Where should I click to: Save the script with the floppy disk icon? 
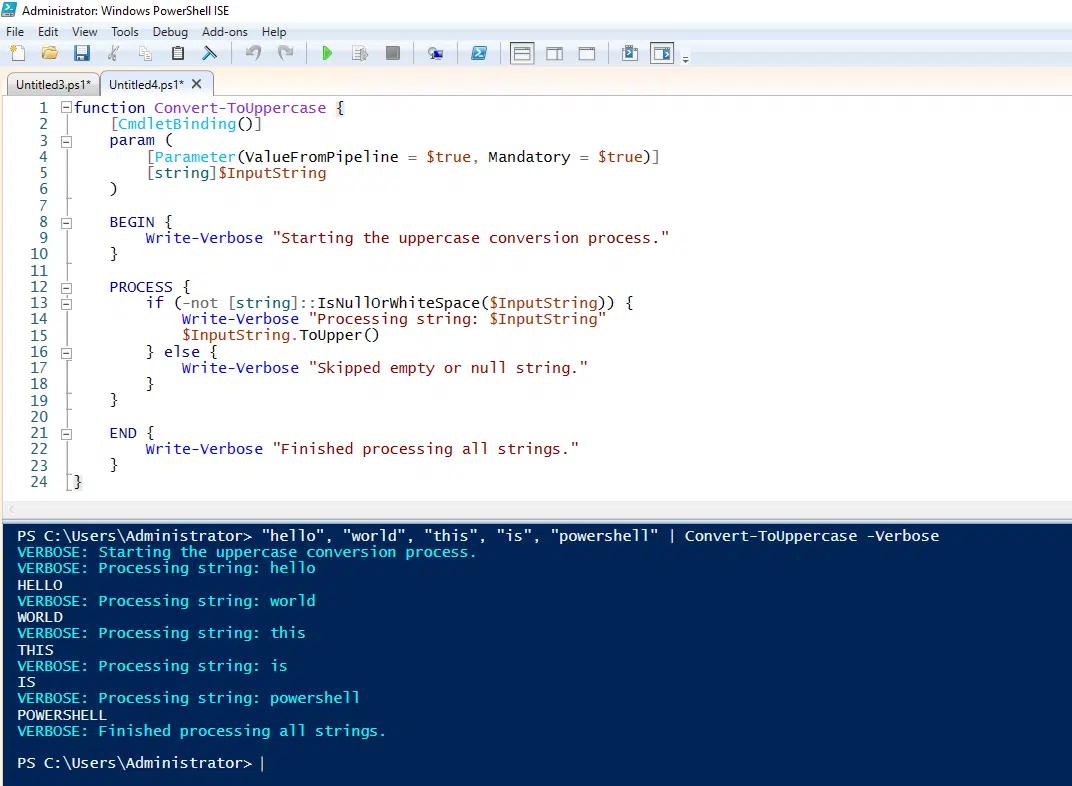pos(82,53)
